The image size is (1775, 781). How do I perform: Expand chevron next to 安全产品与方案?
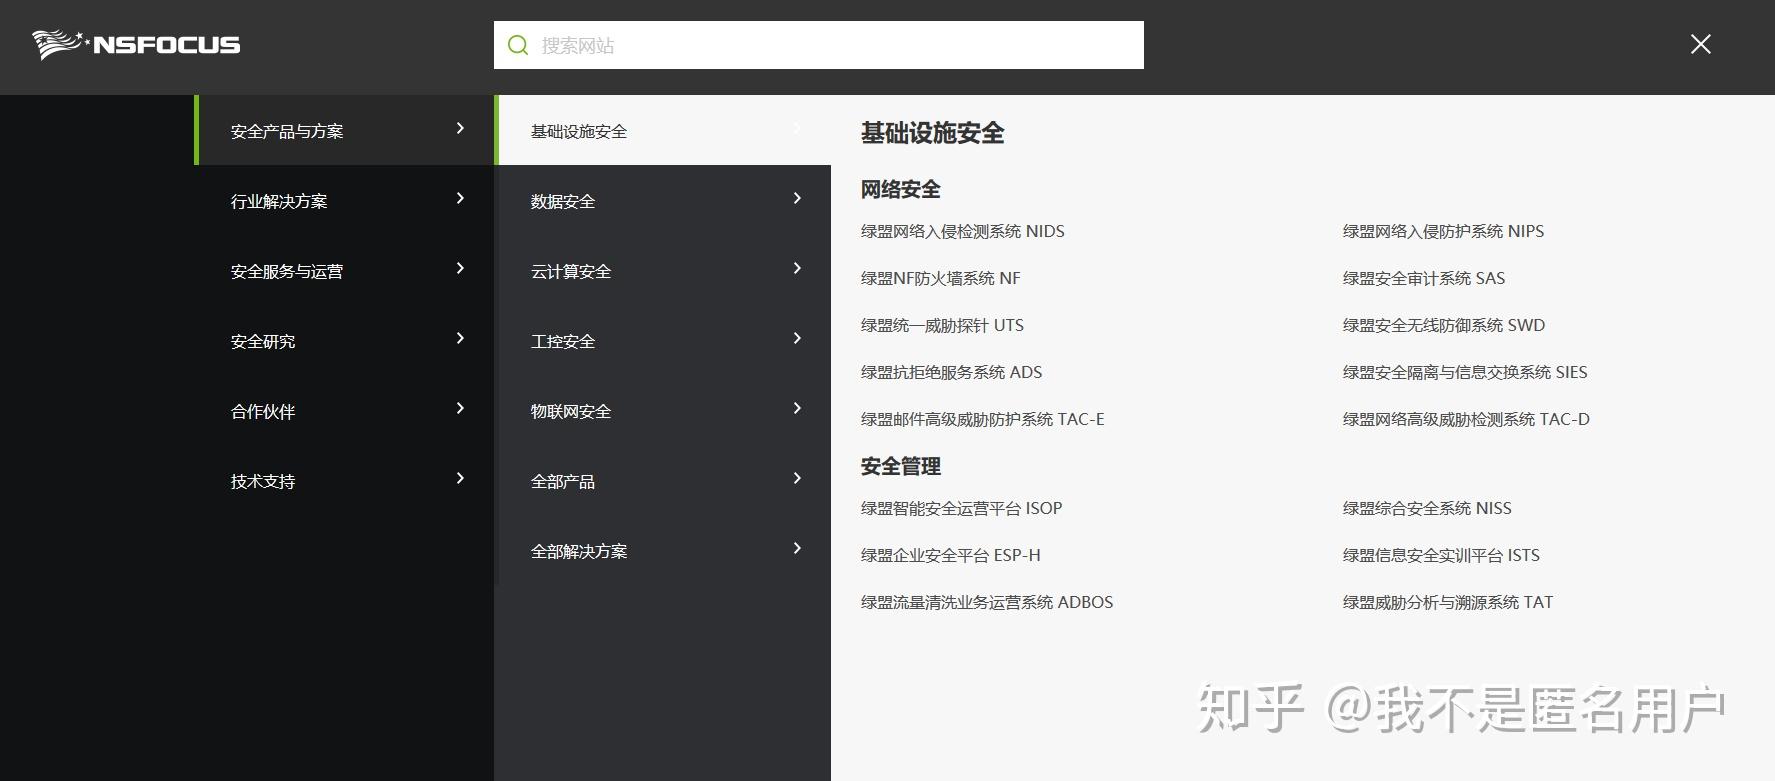coord(460,128)
